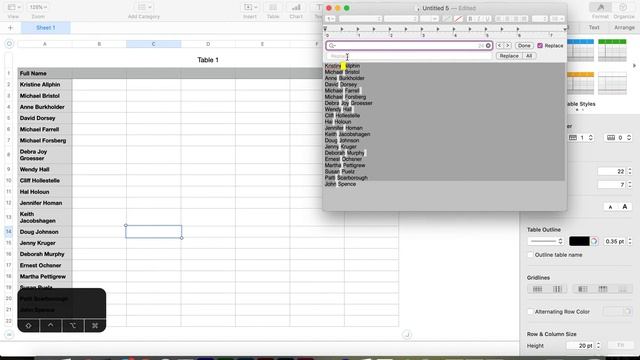The height and width of the screenshot is (360, 640).
Task: Click text background color swatch in TextEdit
Action: [x=459, y=19]
